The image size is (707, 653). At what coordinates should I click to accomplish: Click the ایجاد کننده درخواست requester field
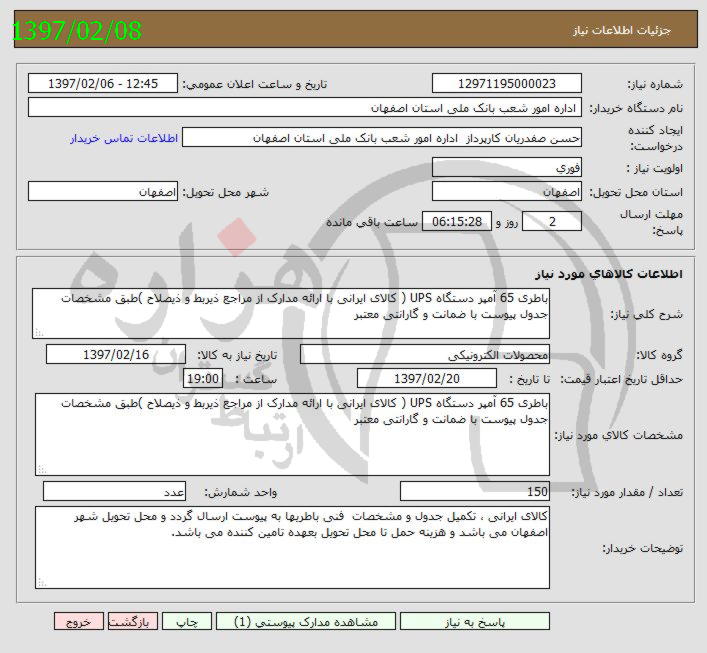coord(382,138)
